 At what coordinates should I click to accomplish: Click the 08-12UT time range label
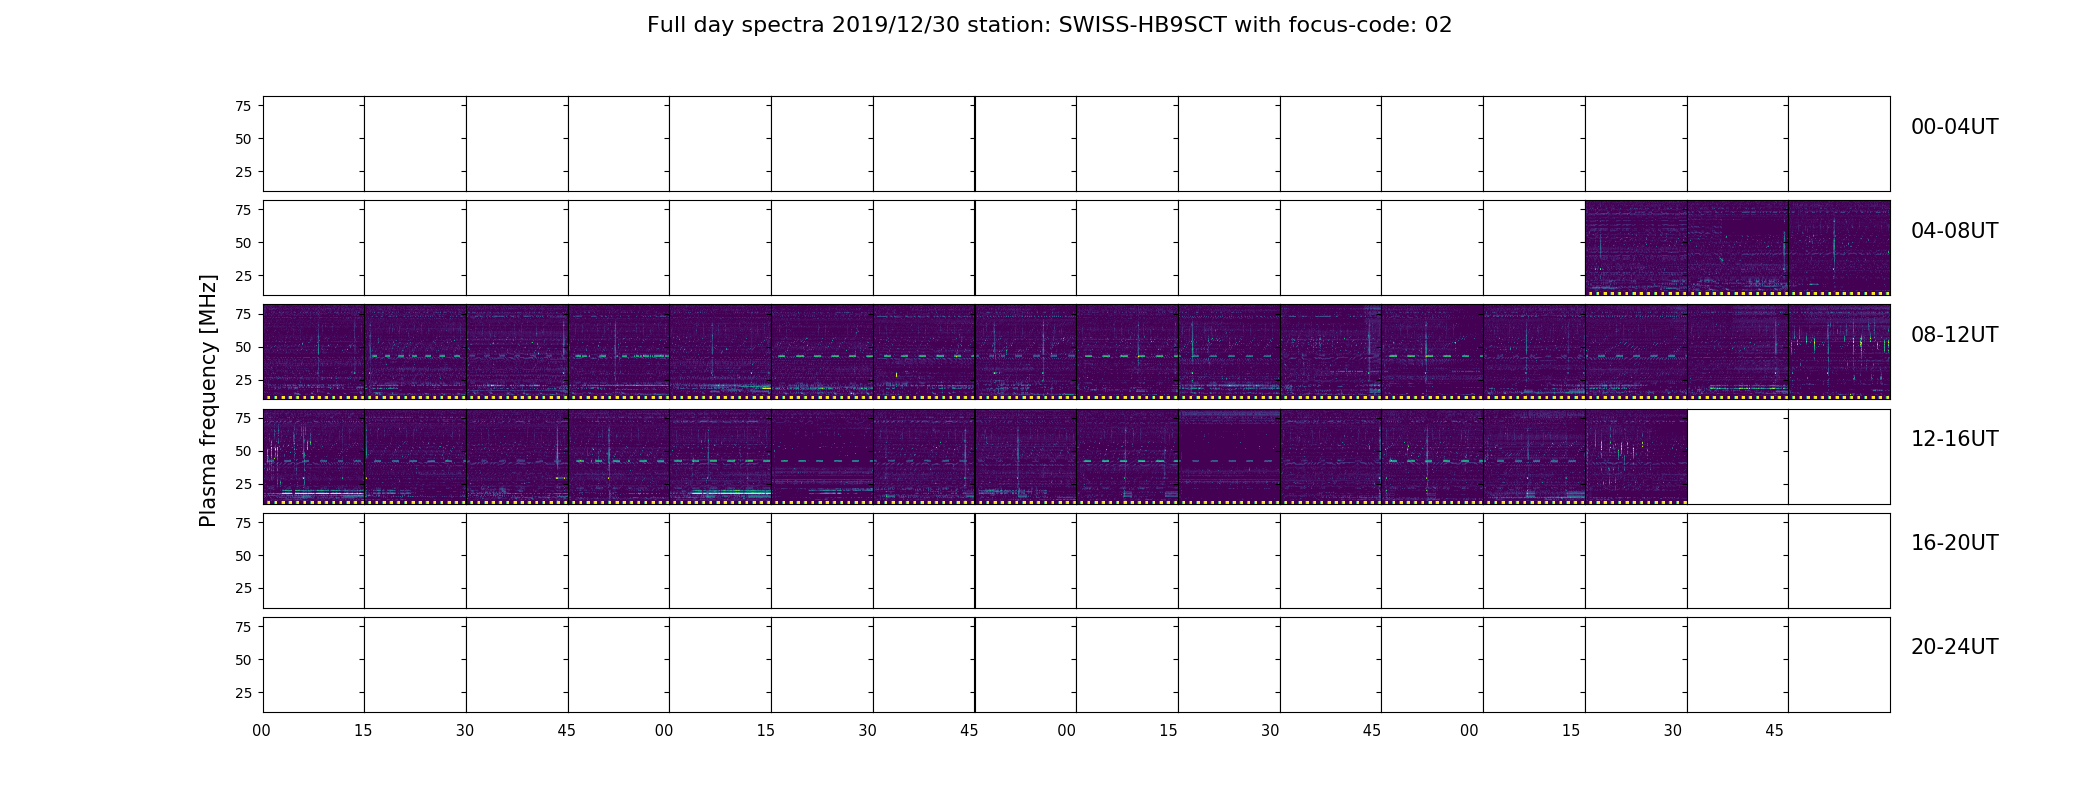(x=1954, y=335)
